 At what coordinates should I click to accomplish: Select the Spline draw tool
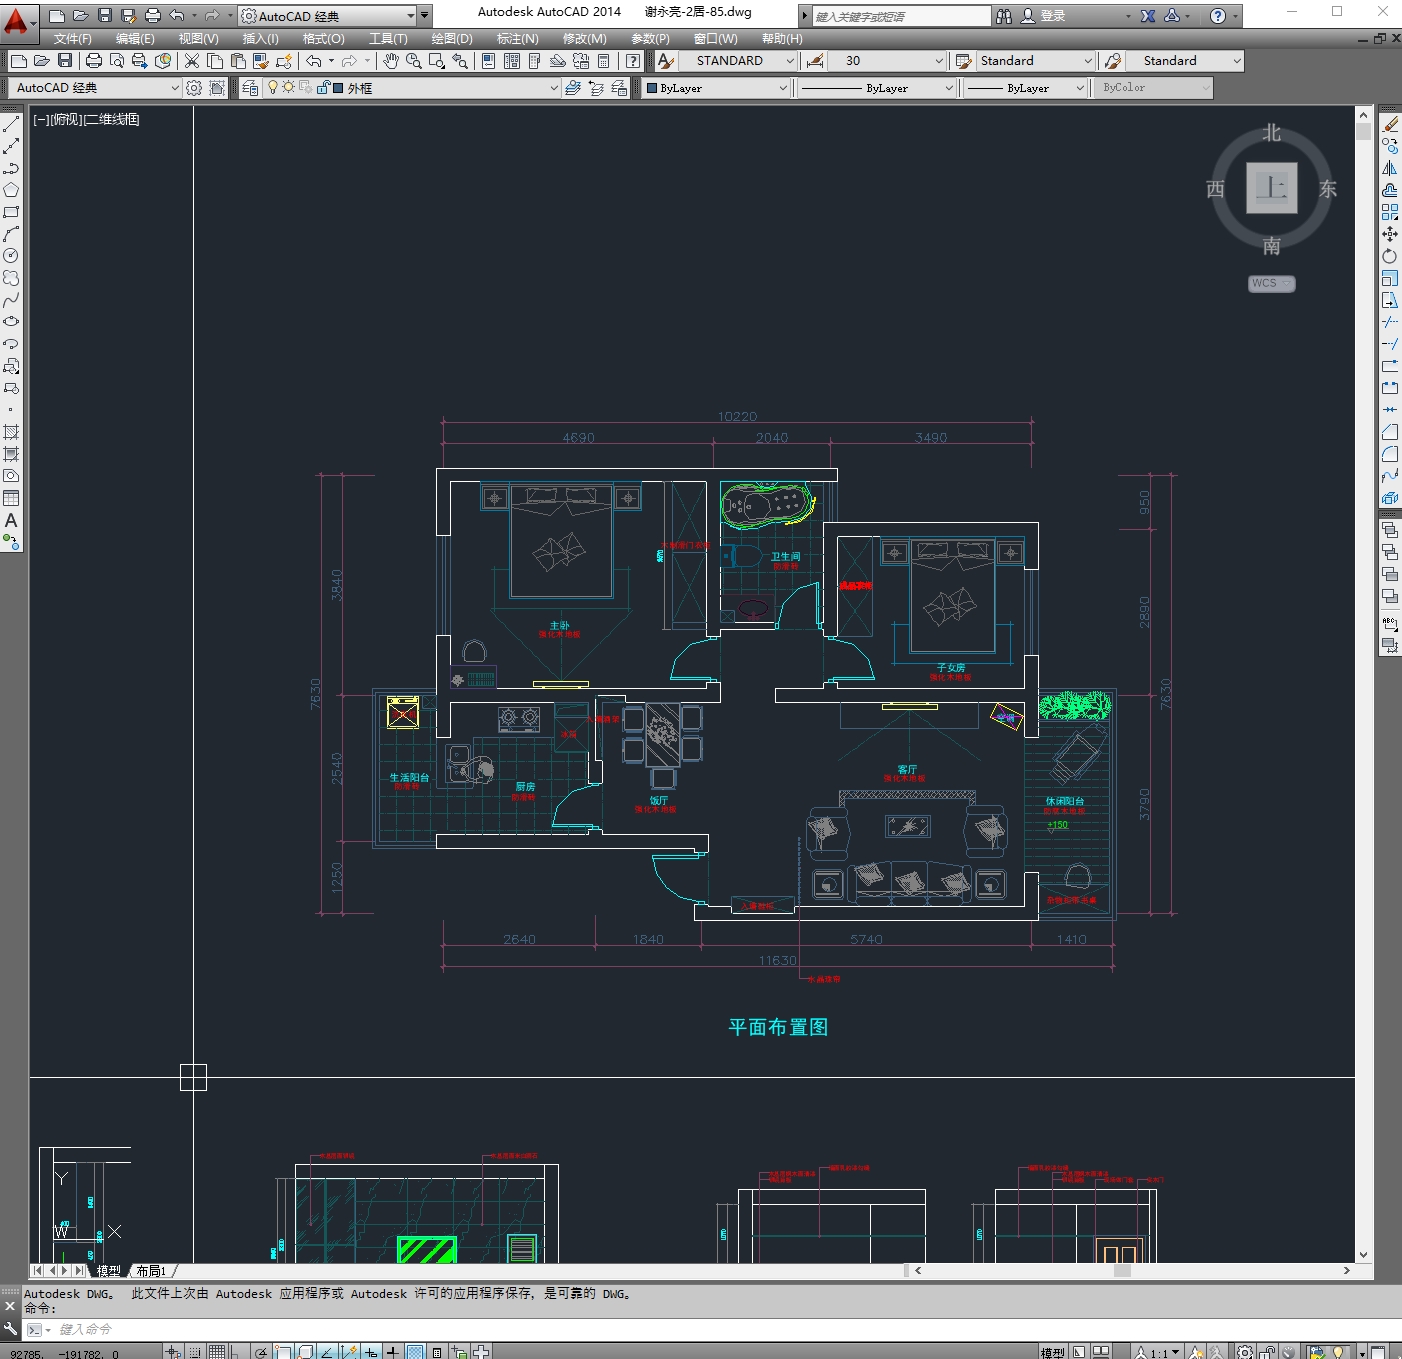11,300
